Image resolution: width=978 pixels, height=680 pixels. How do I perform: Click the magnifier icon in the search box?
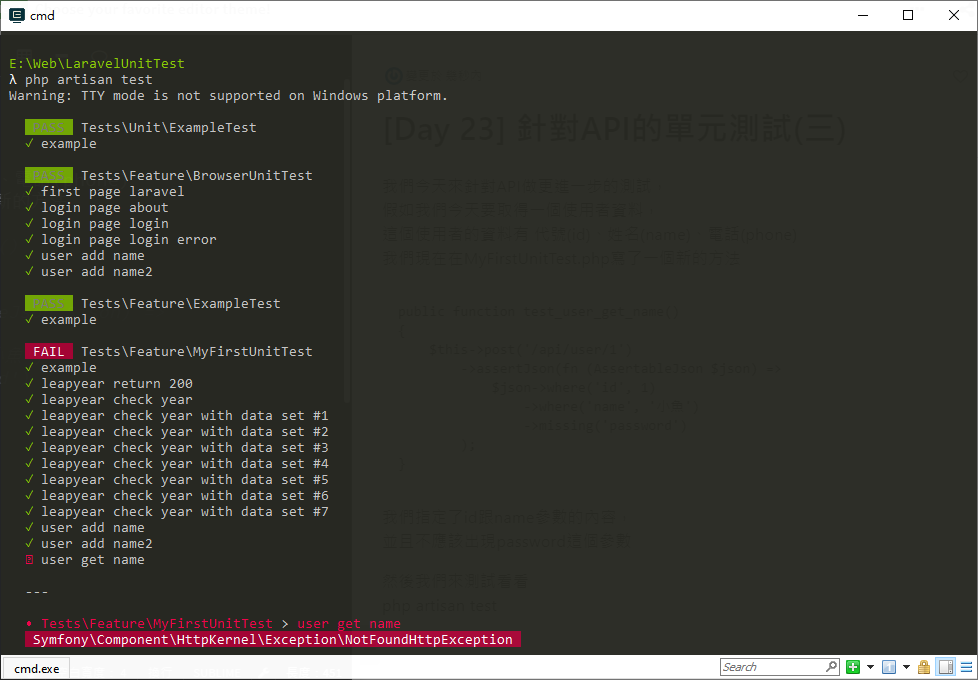[831, 666]
